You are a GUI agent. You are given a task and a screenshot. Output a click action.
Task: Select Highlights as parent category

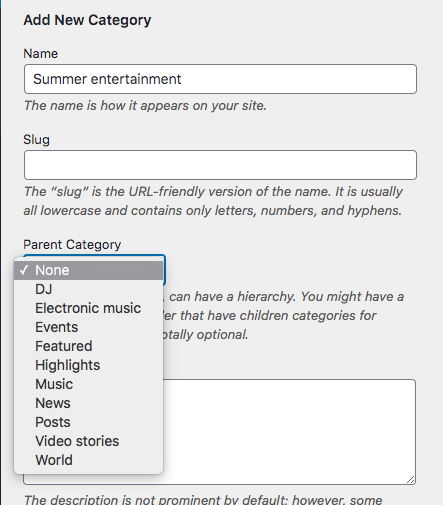(89, 365)
